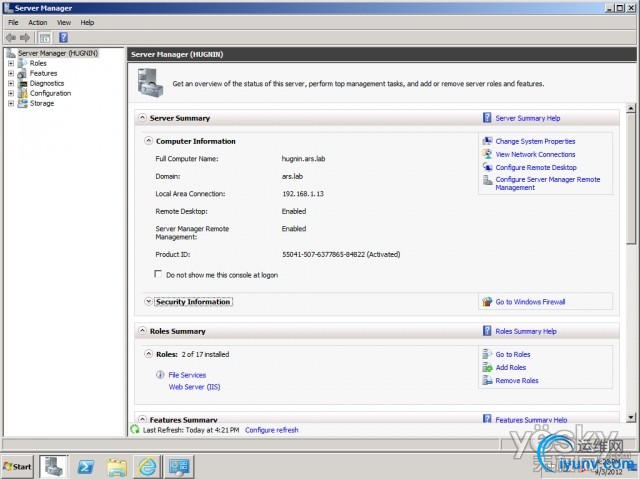Open Server Manager from the taskbar

click(x=54, y=467)
